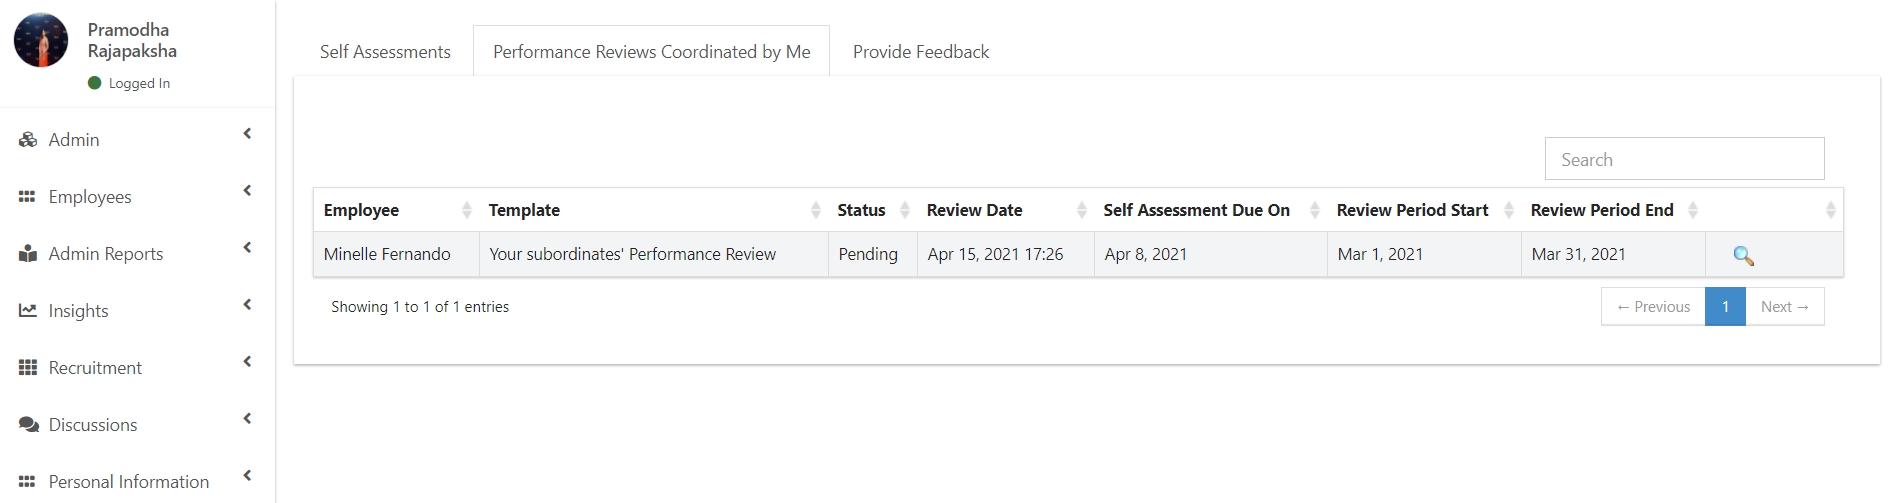Switch to the Self Assessments tab

[385, 52]
